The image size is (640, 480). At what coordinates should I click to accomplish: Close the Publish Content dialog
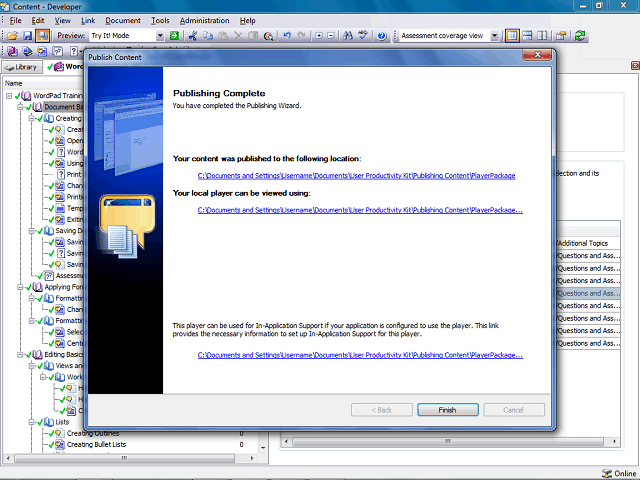(537, 55)
